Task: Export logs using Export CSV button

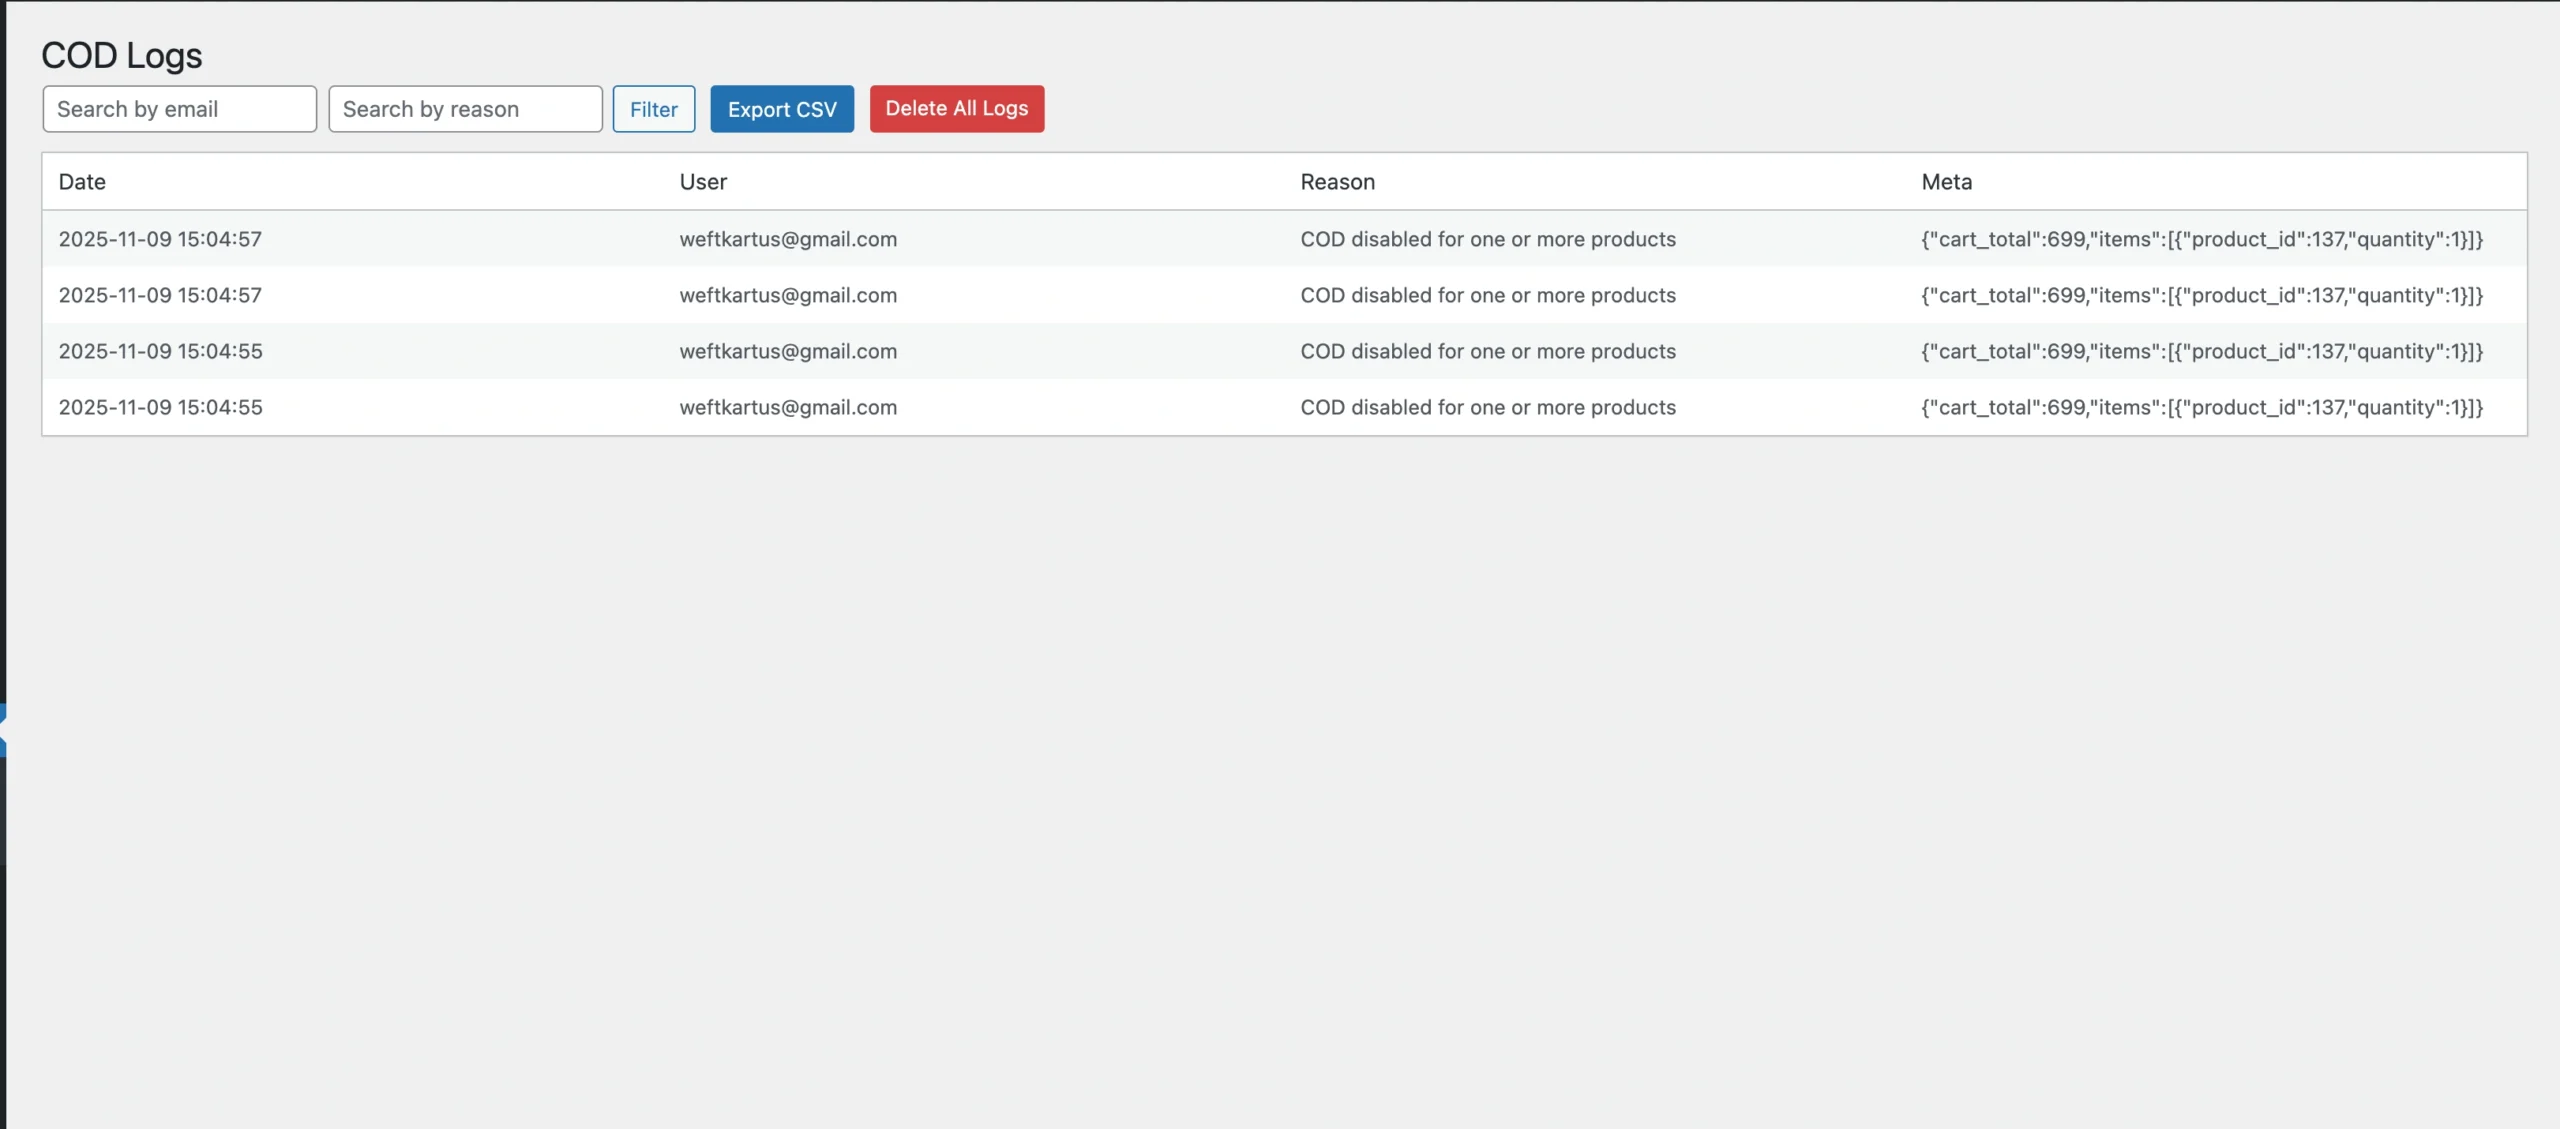Action: point(782,109)
